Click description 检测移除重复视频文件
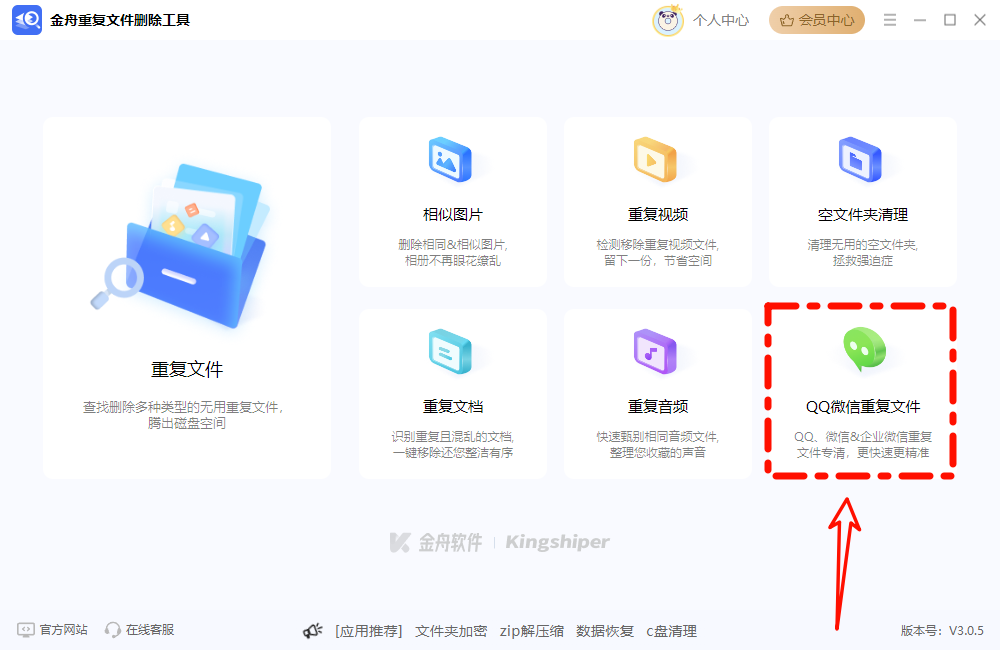This screenshot has width=1000, height=650. point(658,244)
